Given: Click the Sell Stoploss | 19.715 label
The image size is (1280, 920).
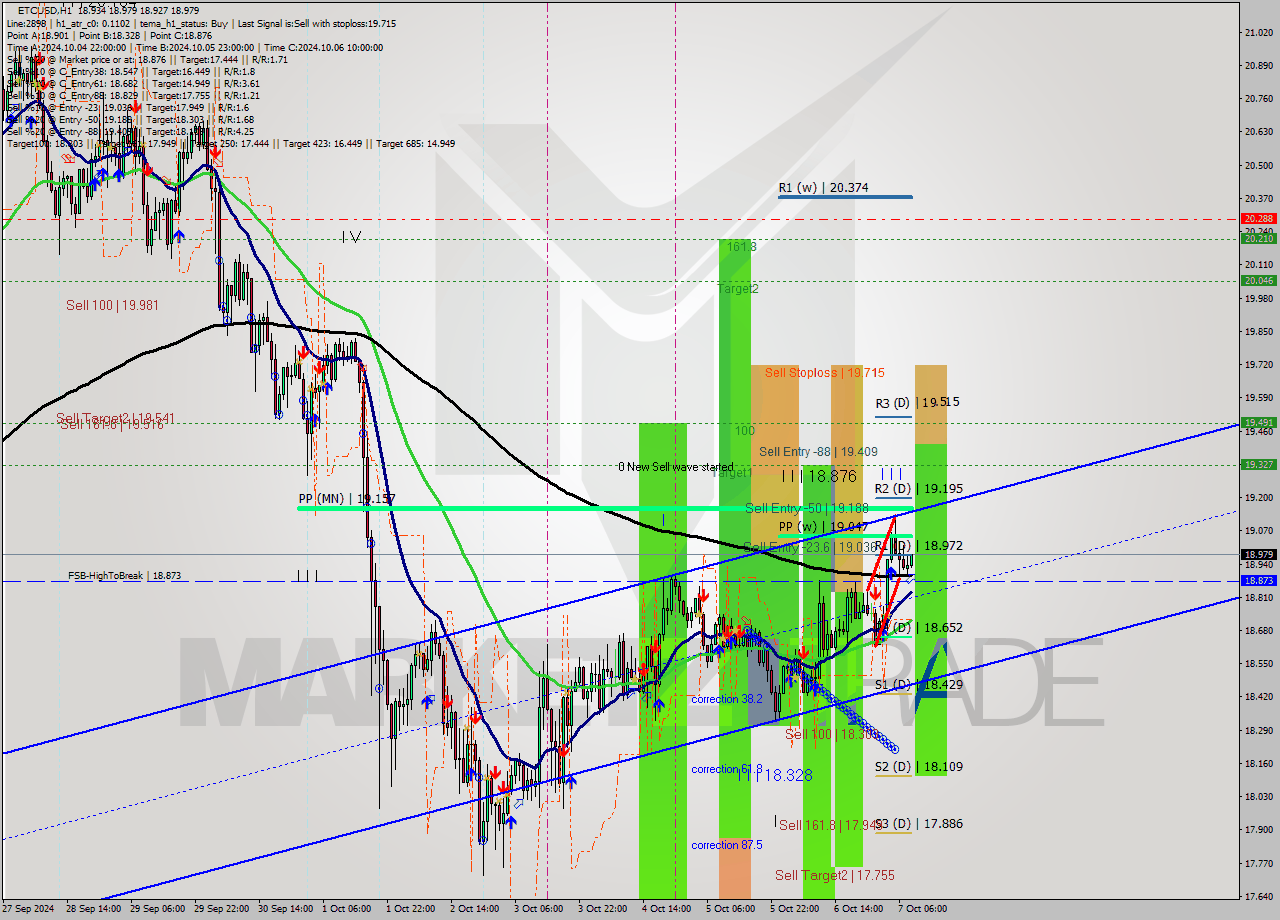Looking at the screenshot, I should click(x=824, y=372).
